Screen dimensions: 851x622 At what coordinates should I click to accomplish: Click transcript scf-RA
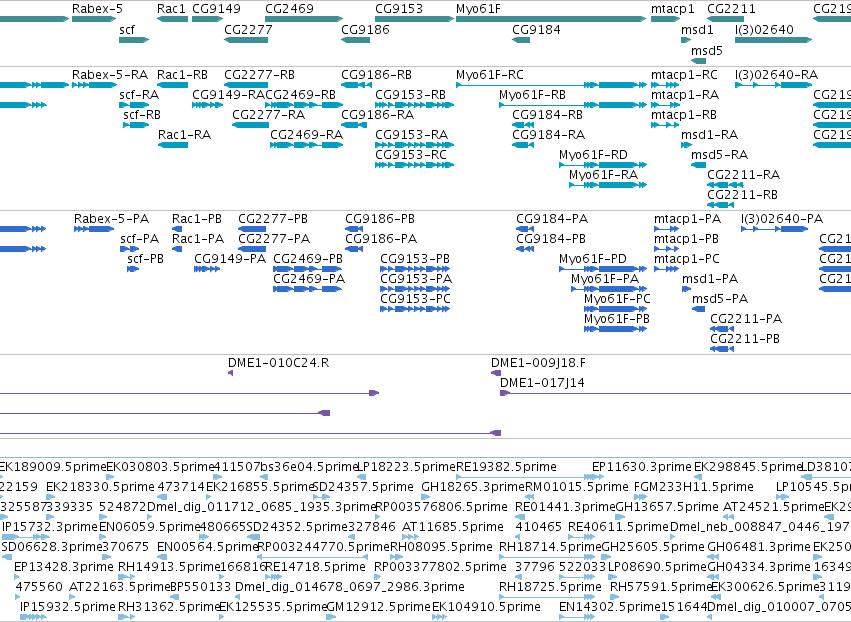pos(139,95)
